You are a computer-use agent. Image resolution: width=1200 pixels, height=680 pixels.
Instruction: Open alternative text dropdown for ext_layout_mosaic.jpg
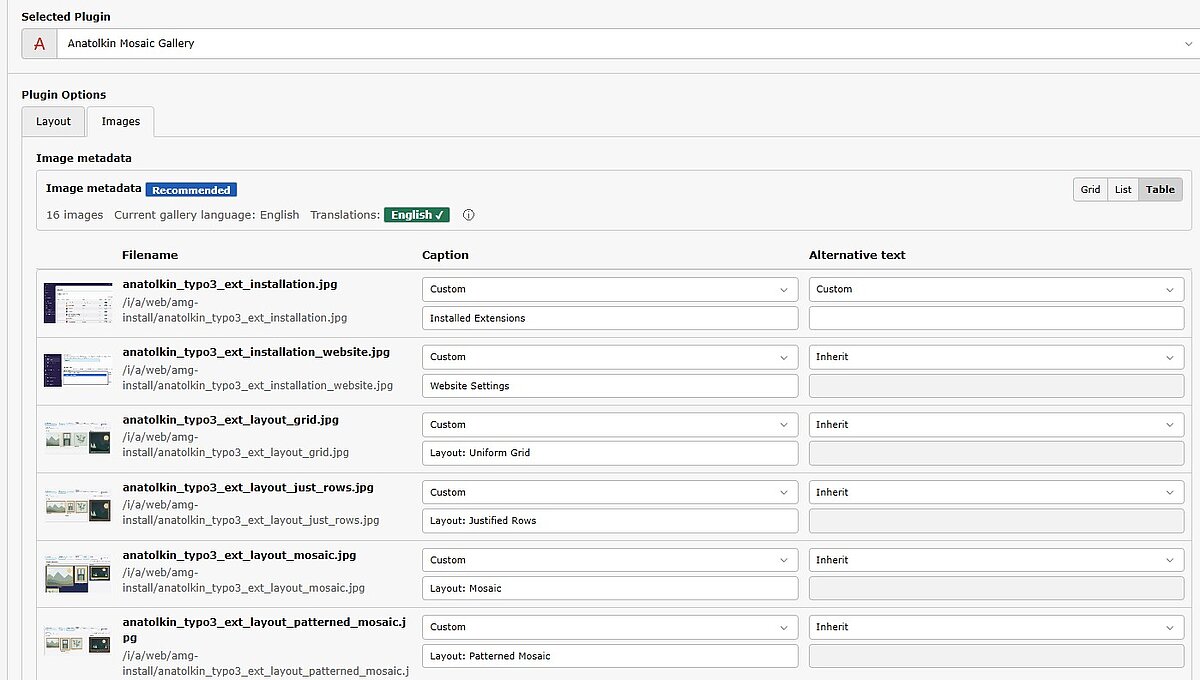click(x=996, y=560)
